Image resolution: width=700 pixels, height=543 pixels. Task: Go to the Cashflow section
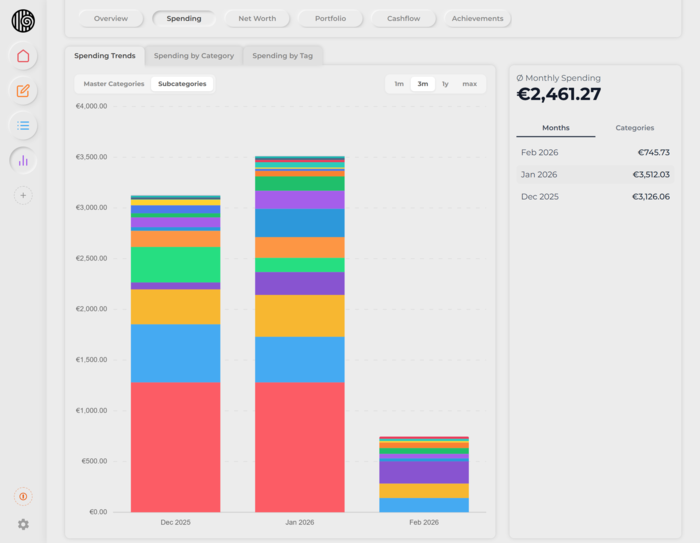pos(404,19)
